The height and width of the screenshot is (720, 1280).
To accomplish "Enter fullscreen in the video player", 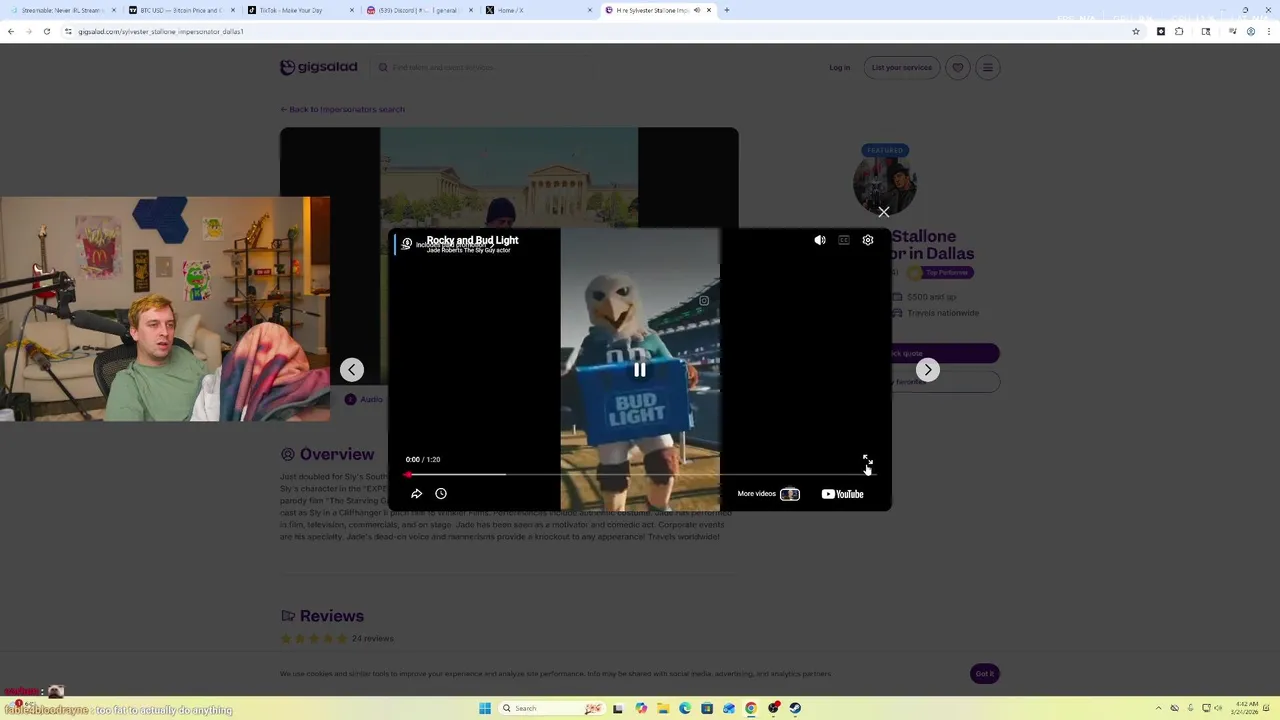I will (x=867, y=459).
